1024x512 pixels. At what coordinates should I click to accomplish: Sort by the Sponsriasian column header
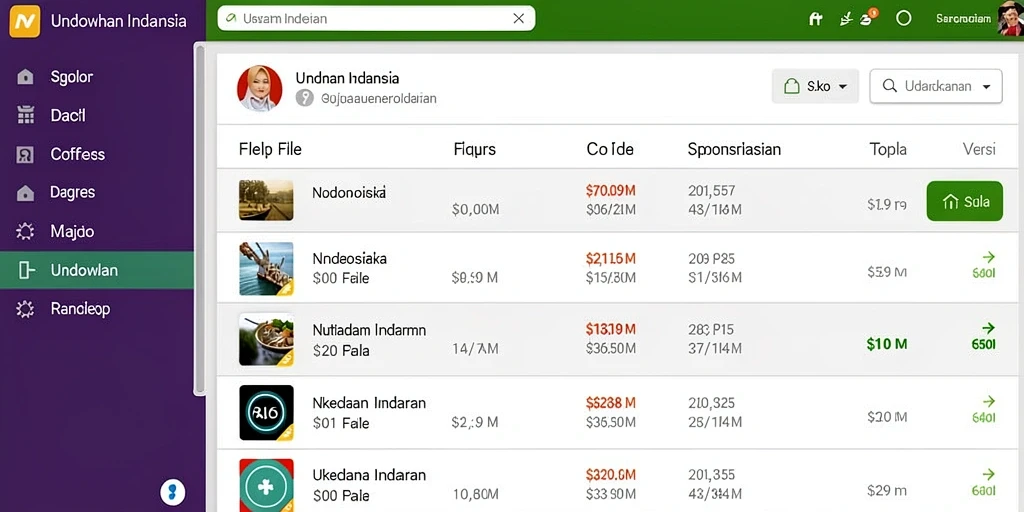(x=734, y=150)
